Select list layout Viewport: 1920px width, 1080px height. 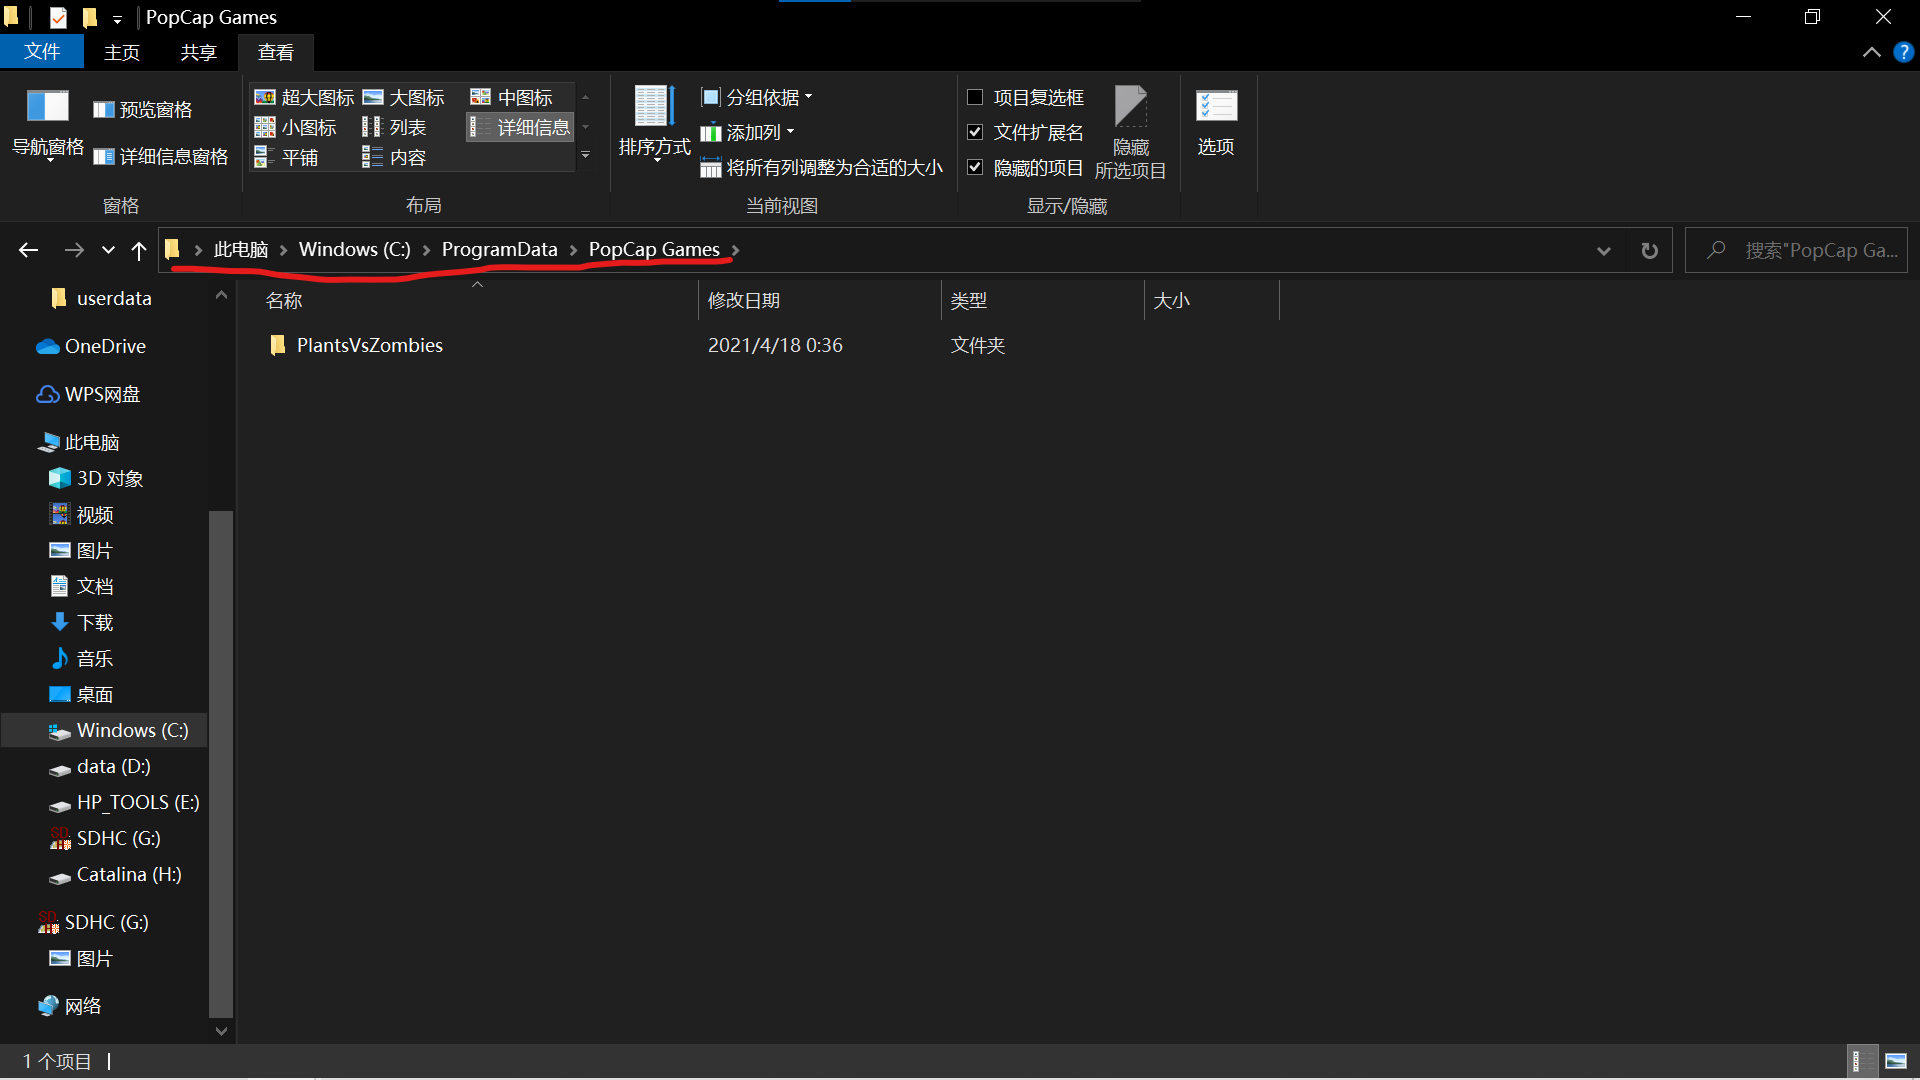point(395,127)
